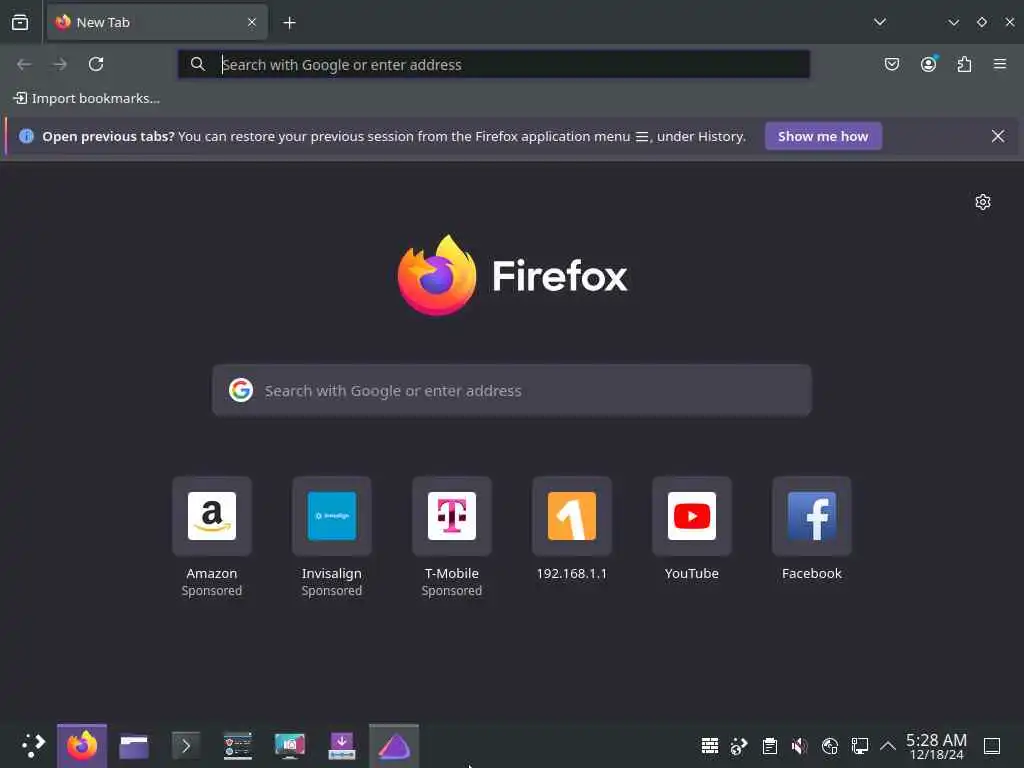The image size is (1024, 768).
Task: Open new tab personalize settings gear
Action: pyautogui.click(x=983, y=202)
